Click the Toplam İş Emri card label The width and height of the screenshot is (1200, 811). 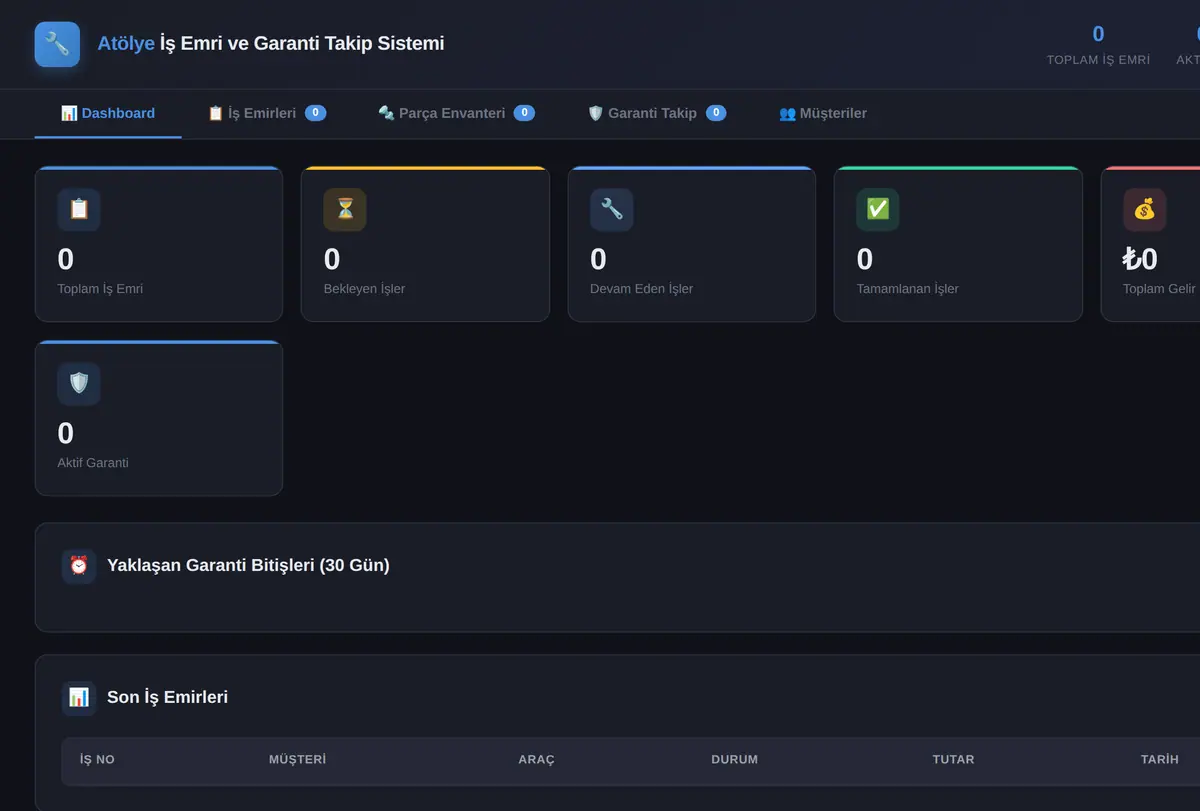tap(100, 289)
